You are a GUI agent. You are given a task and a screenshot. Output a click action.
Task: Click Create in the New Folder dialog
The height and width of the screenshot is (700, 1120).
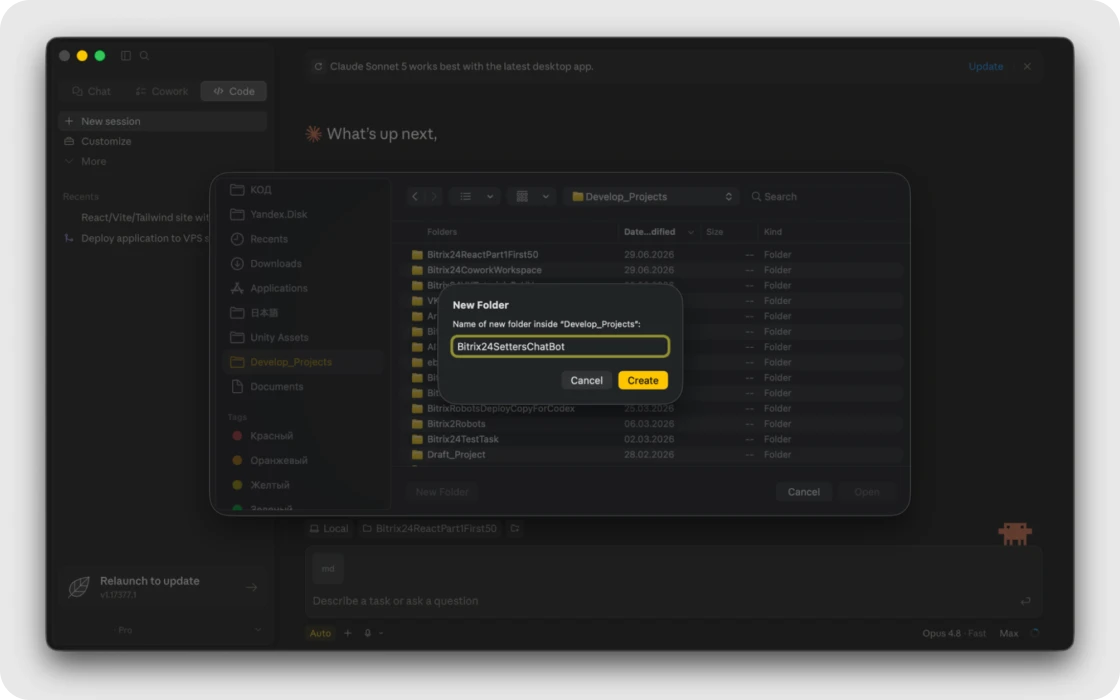click(x=643, y=380)
